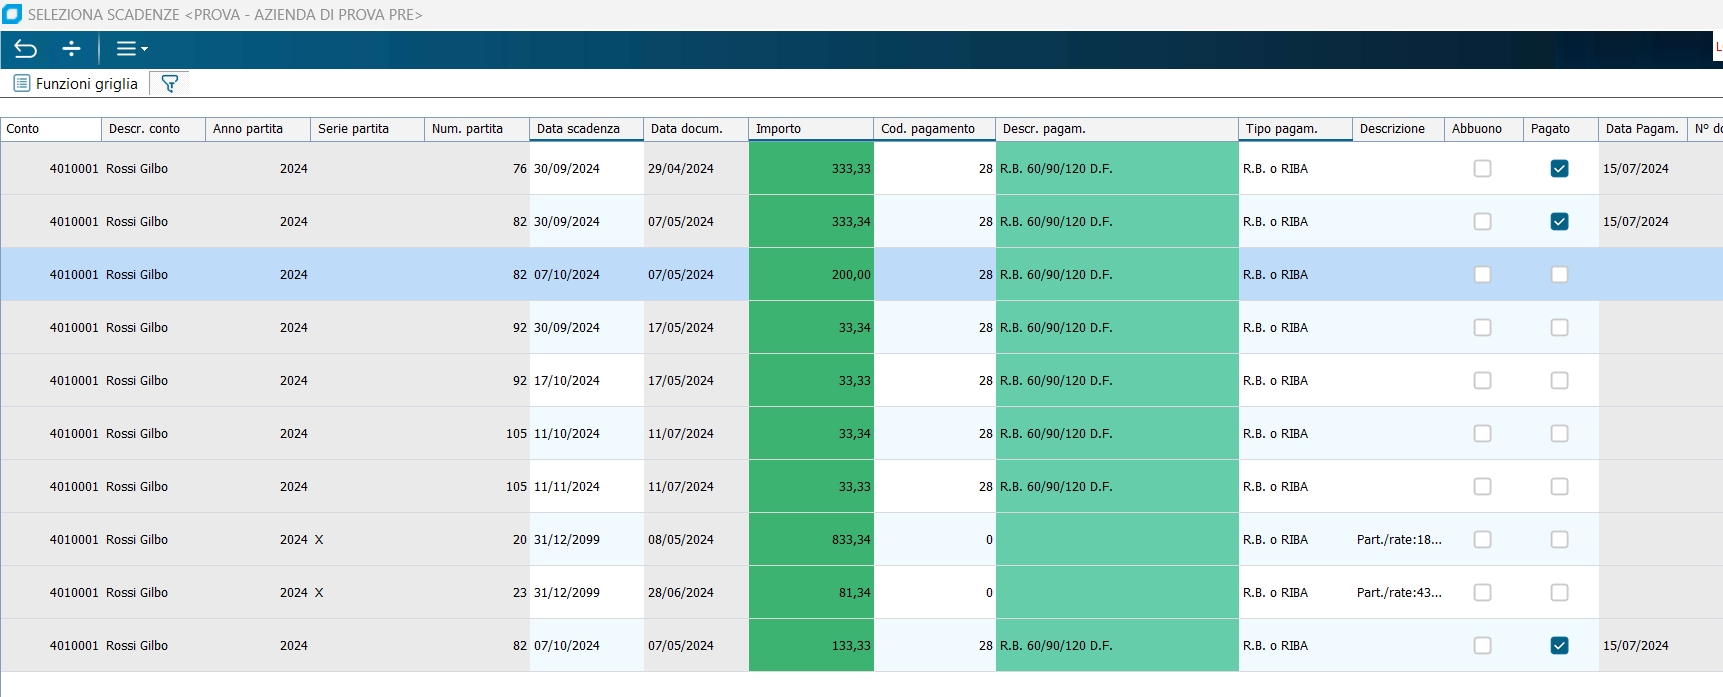This screenshot has width=1723, height=697.
Task: Check Abbuono for the 833,34 row
Action: [x=1482, y=540]
